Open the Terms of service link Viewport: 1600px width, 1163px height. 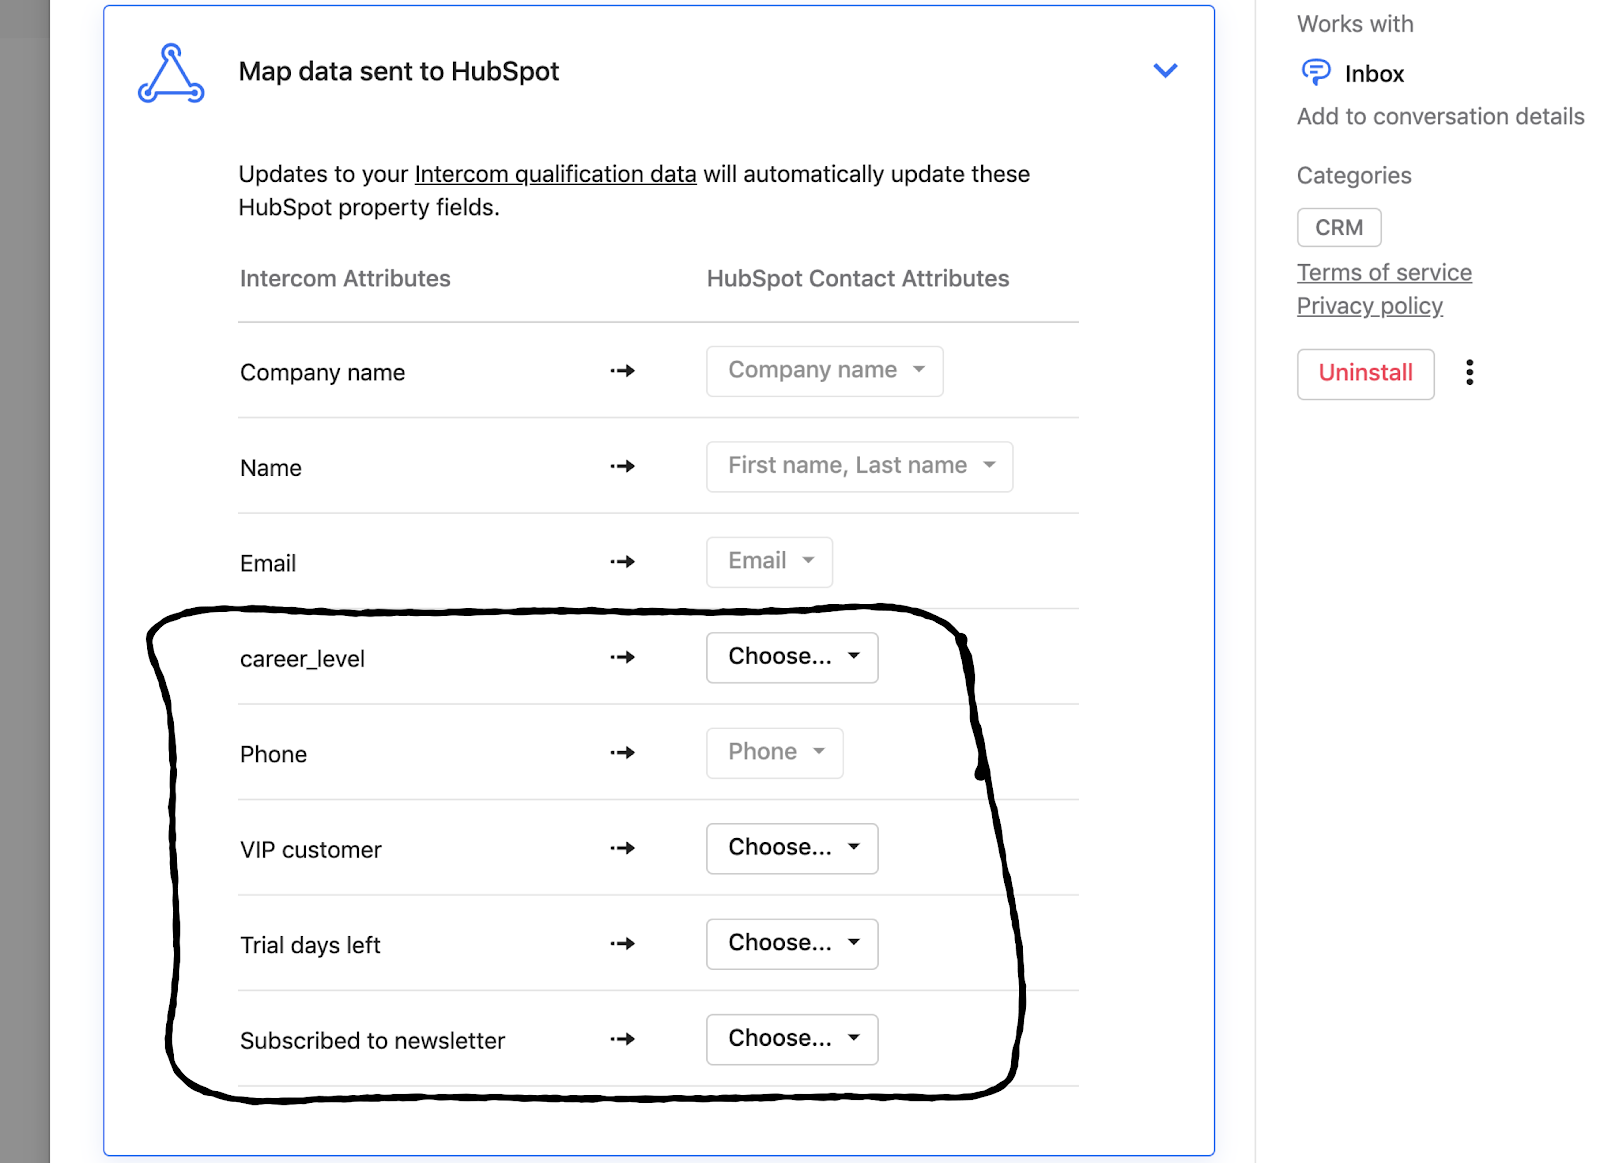click(1384, 273)
